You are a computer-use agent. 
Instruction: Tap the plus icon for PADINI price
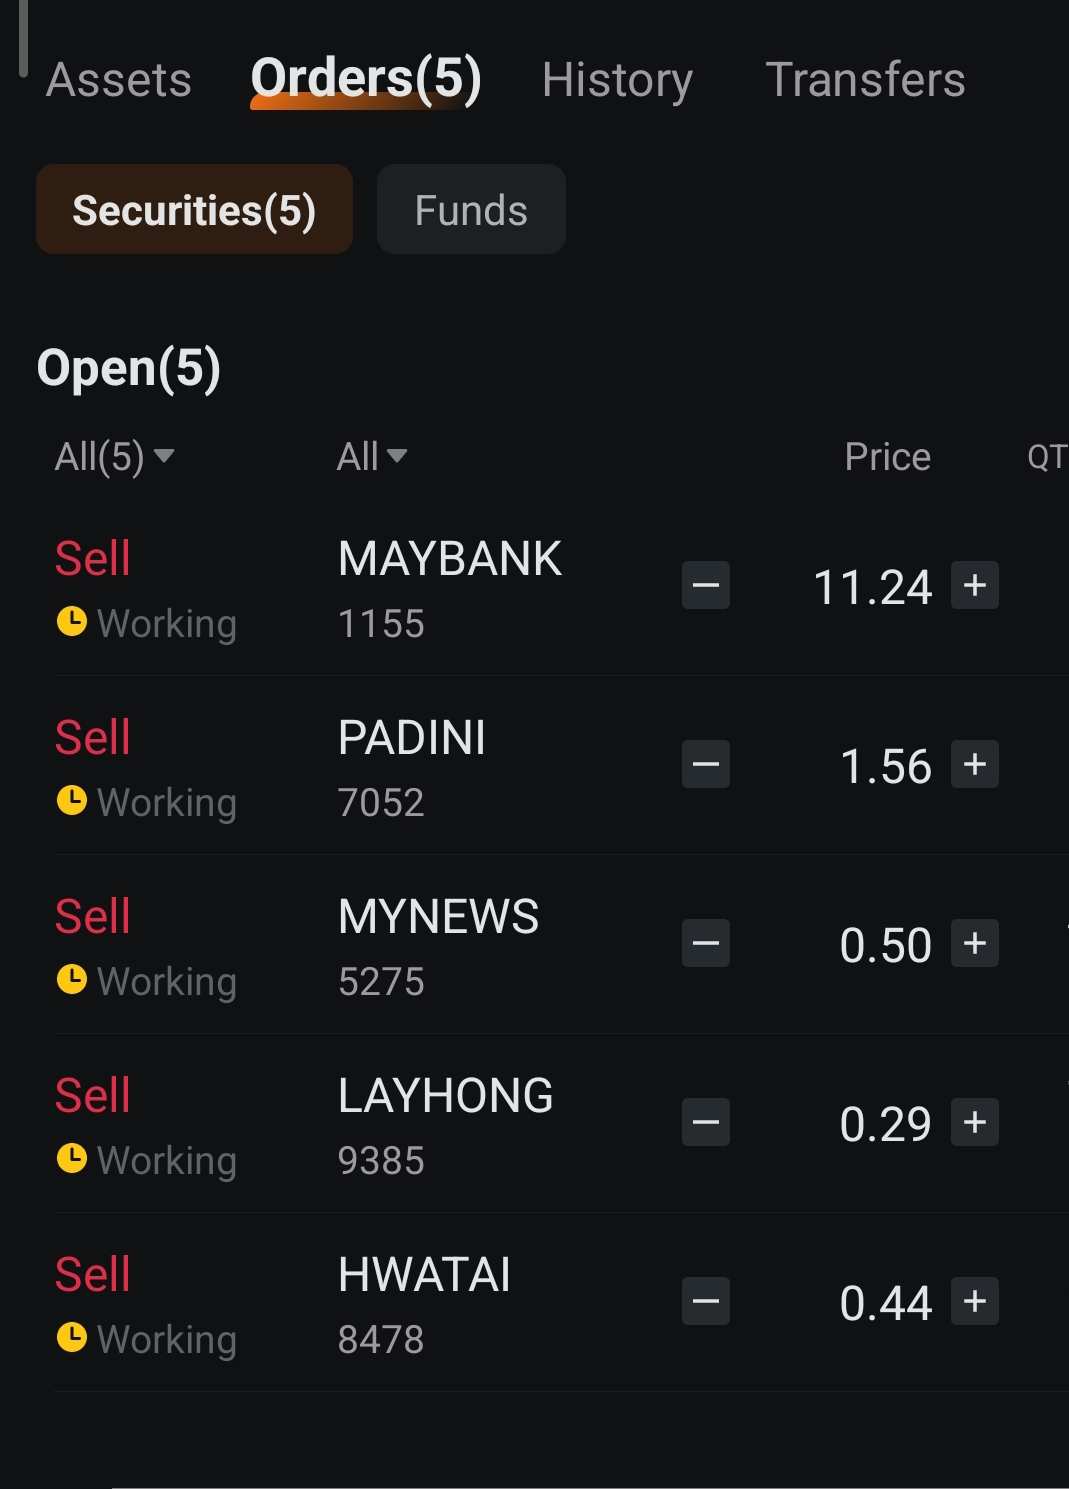[975, 764]
